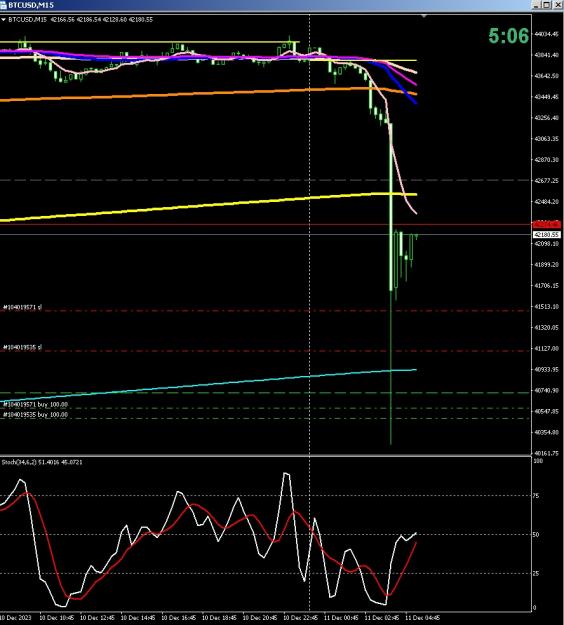
Task: Click the 11 Dec 04:45 time axis label
Action: coord(423,617)
